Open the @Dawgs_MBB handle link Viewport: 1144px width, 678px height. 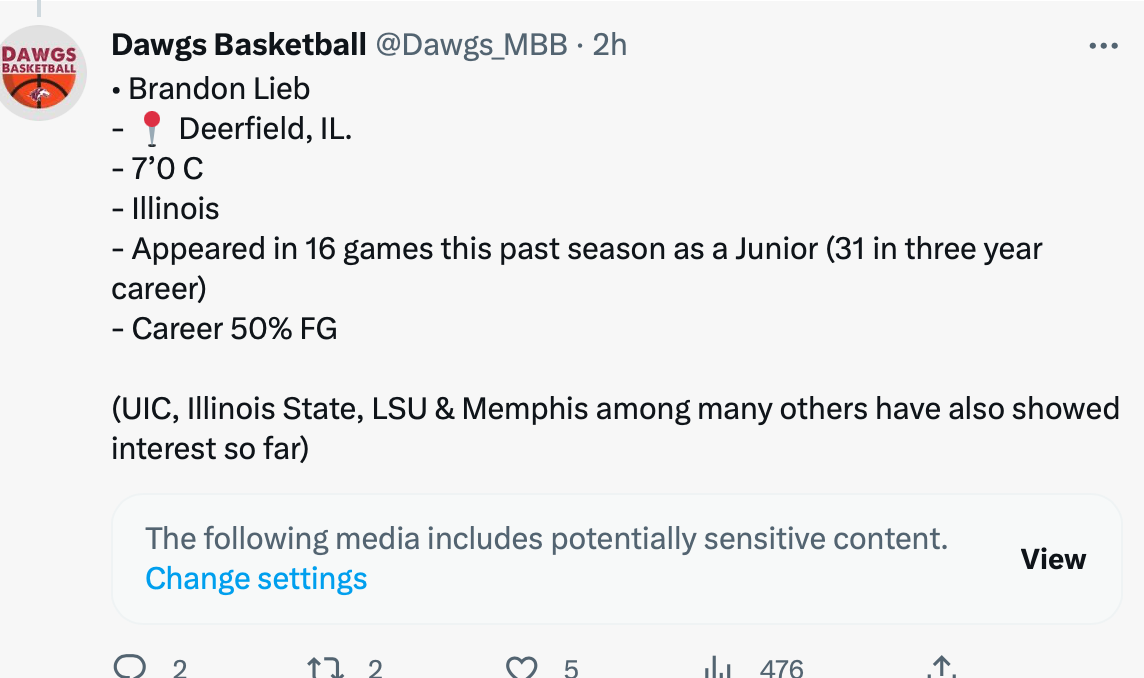470,45
